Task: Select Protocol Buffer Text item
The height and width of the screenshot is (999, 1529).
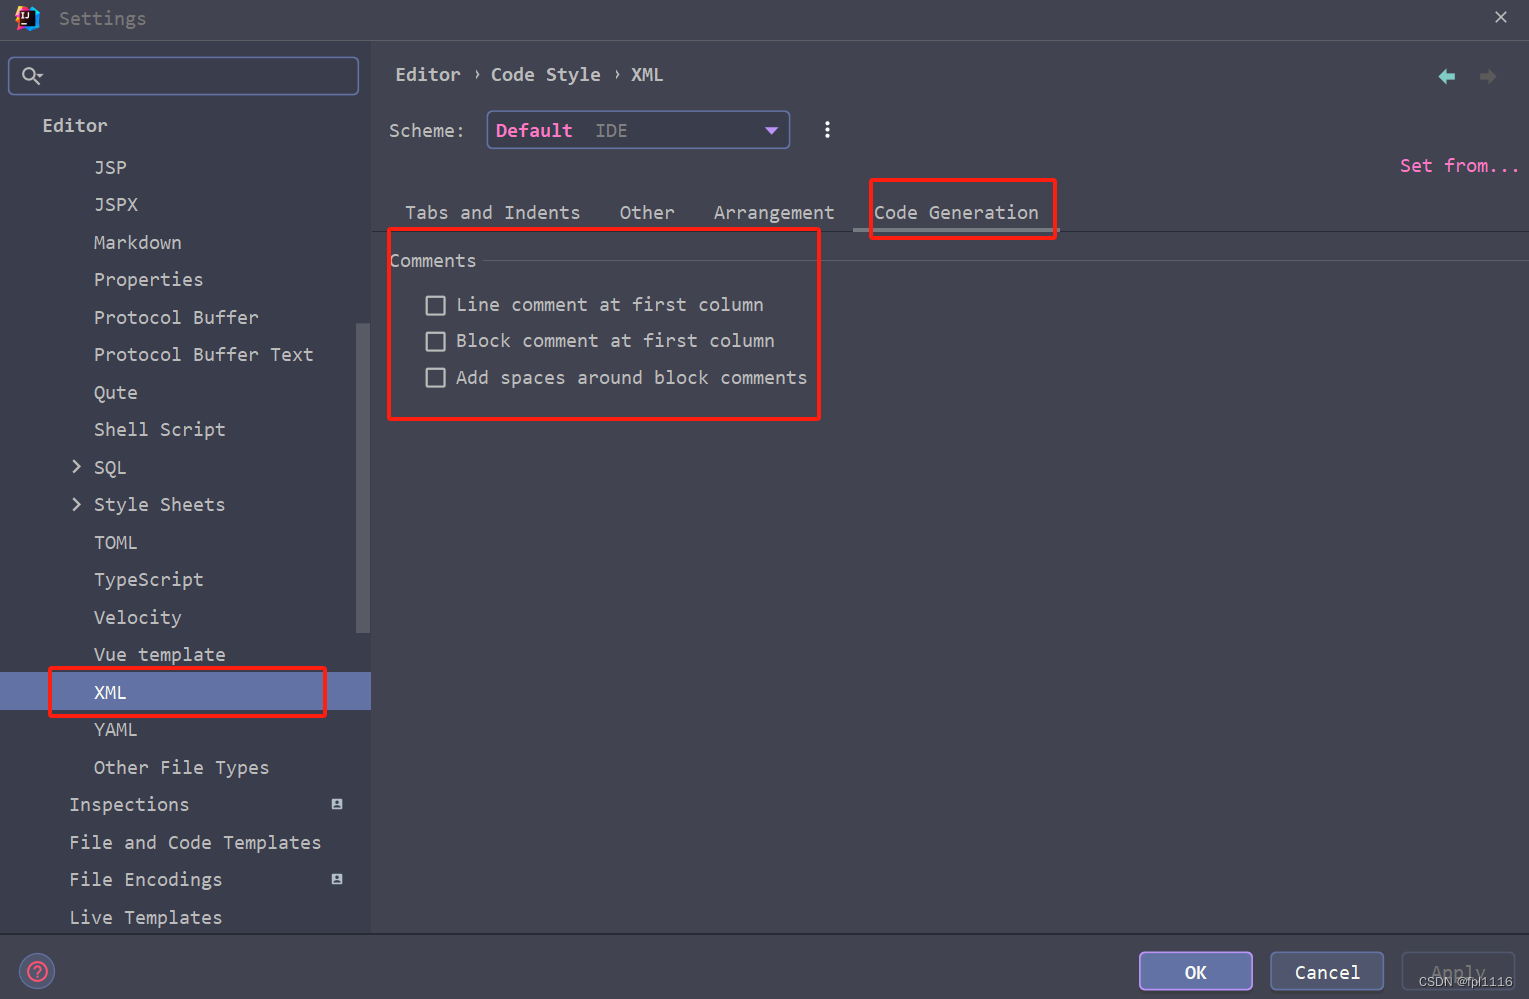Action: 203,354
